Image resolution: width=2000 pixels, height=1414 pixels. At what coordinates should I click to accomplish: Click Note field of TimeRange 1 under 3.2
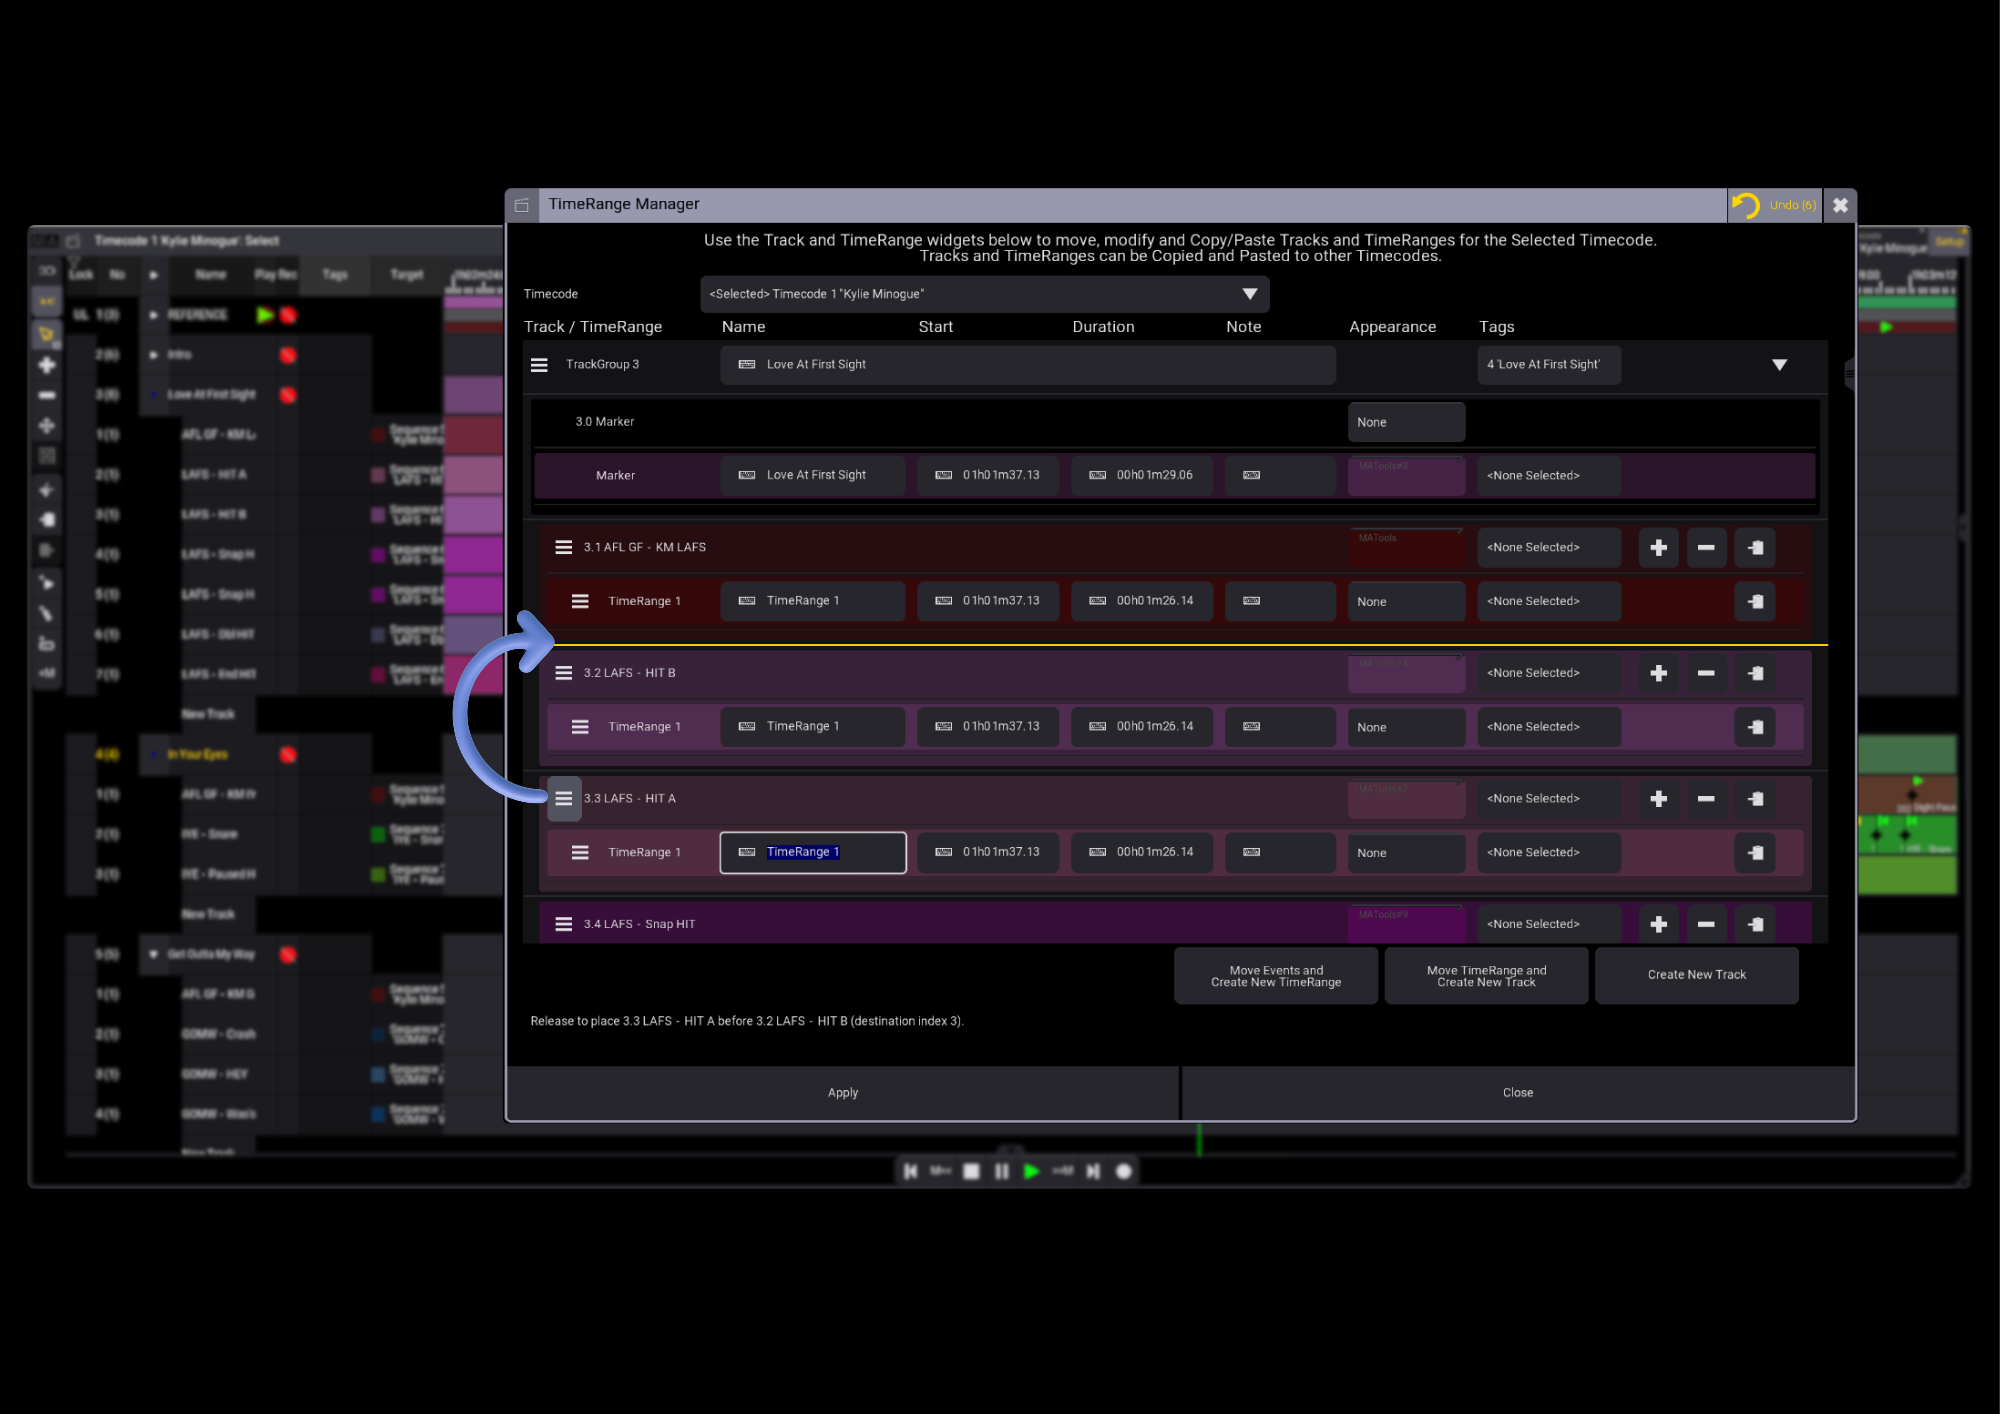pos(1280,727)
